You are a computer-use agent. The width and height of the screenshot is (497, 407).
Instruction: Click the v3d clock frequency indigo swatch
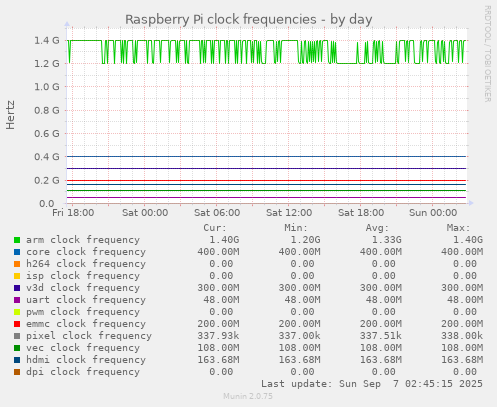(17, 288)
